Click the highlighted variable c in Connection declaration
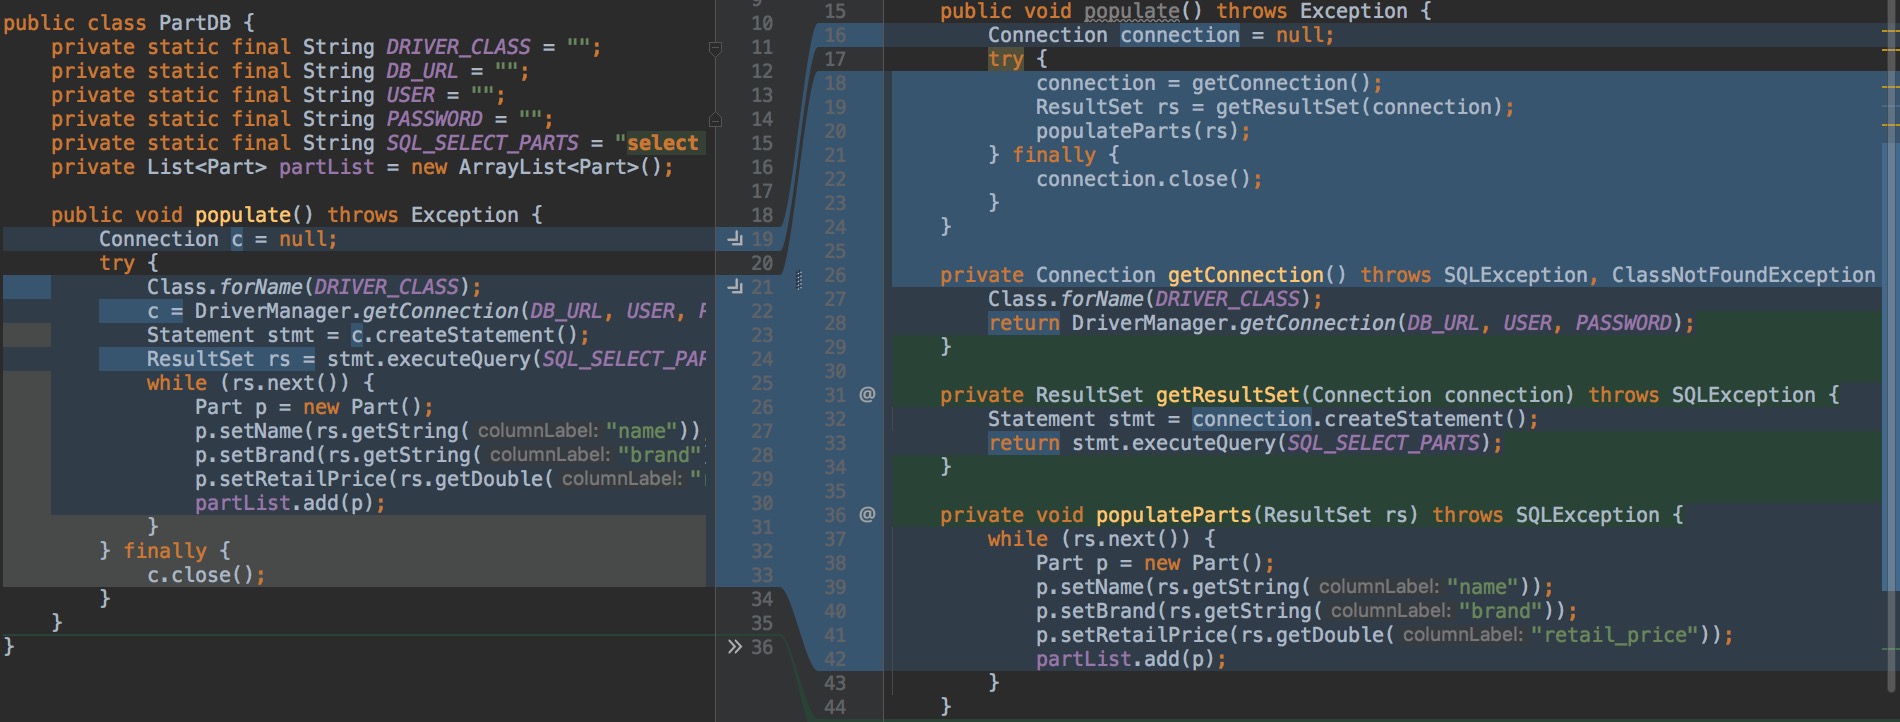Screen dimensions: 1900x722 [237, 239]
